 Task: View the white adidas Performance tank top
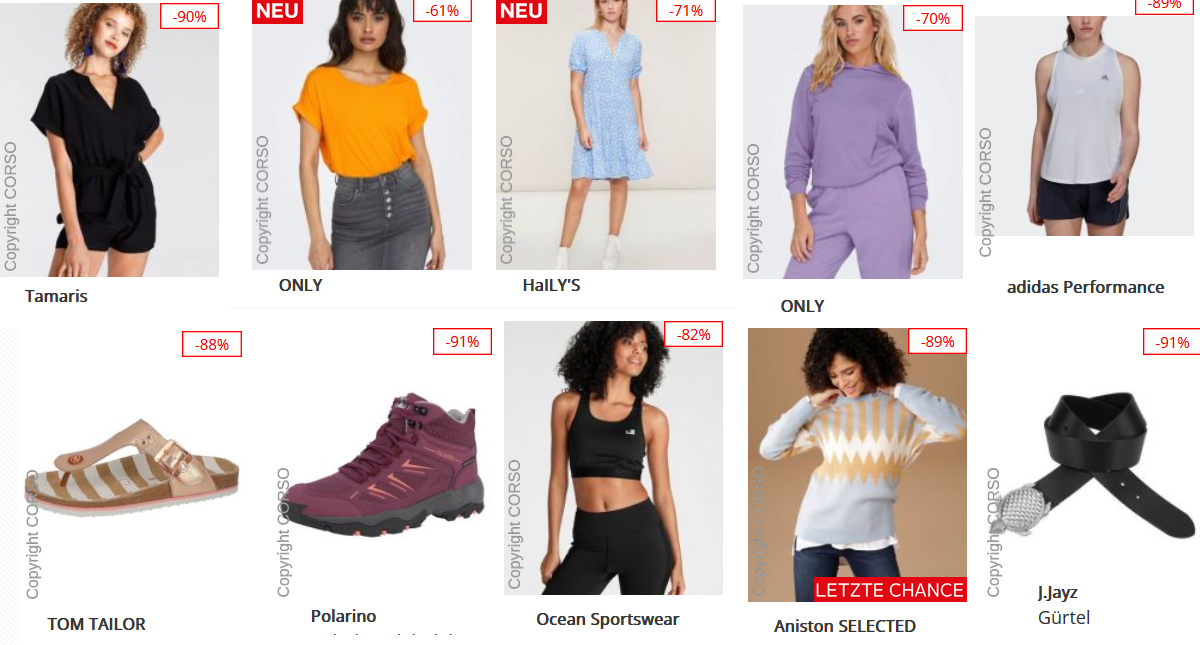click(1085, 126)
